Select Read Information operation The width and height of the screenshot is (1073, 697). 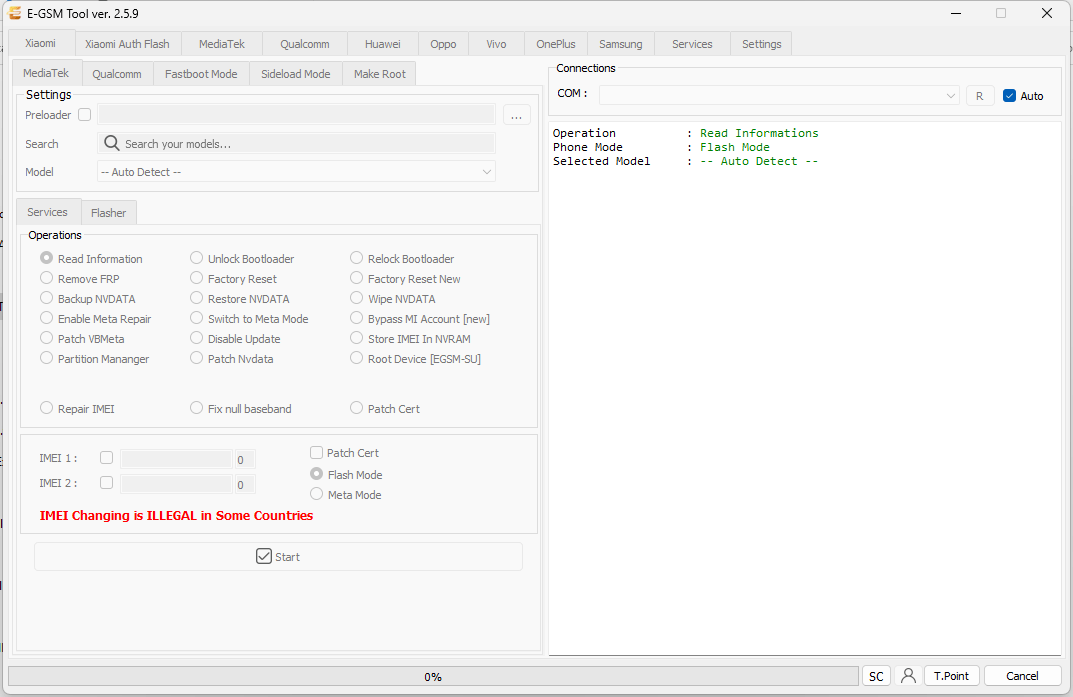click(47, 257)
